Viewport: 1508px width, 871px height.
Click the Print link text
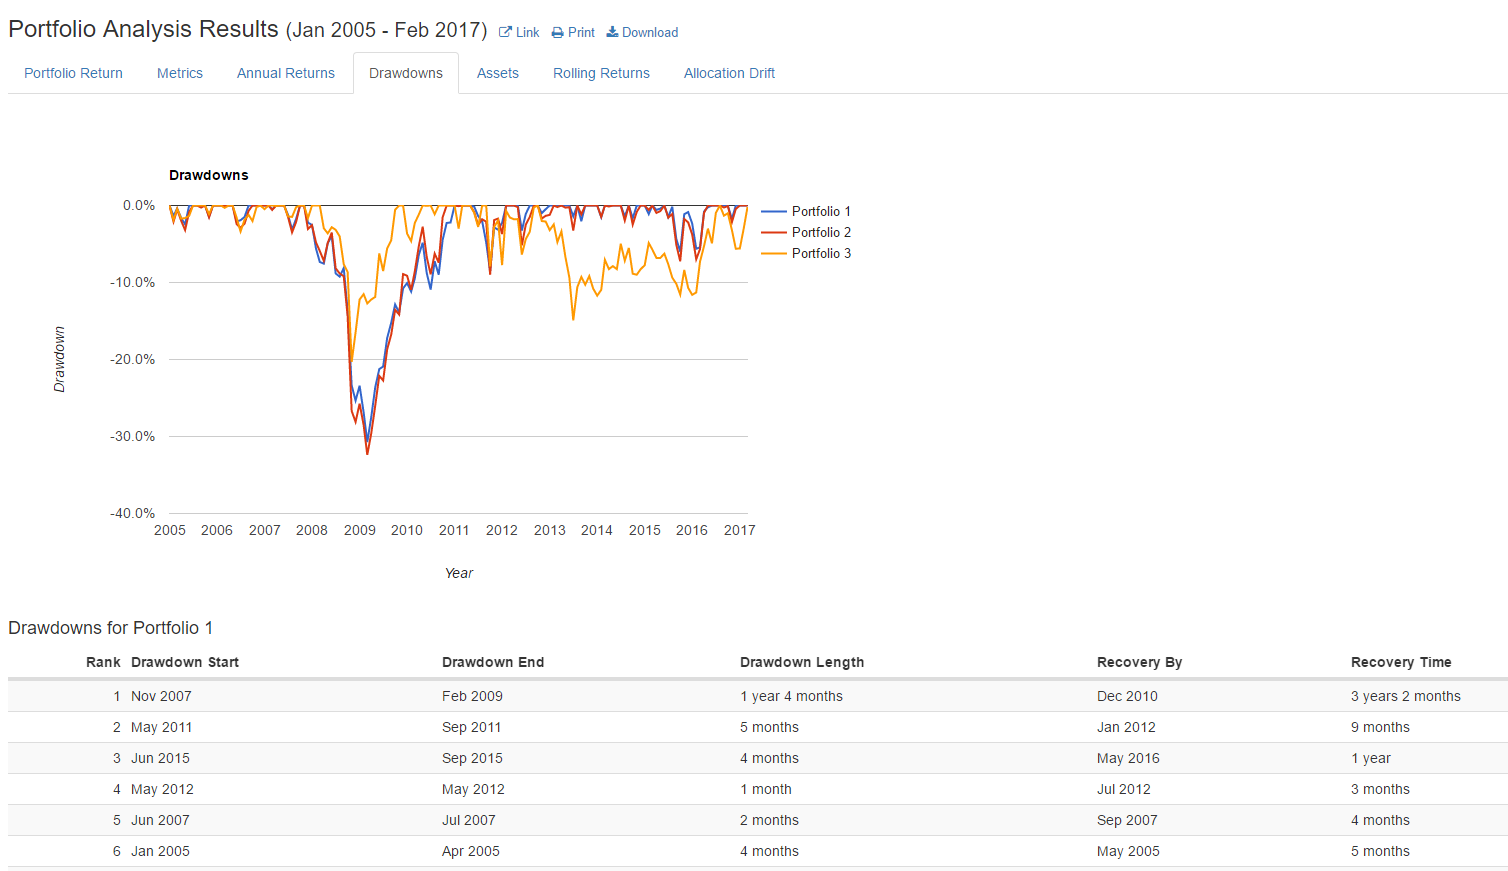581,32
